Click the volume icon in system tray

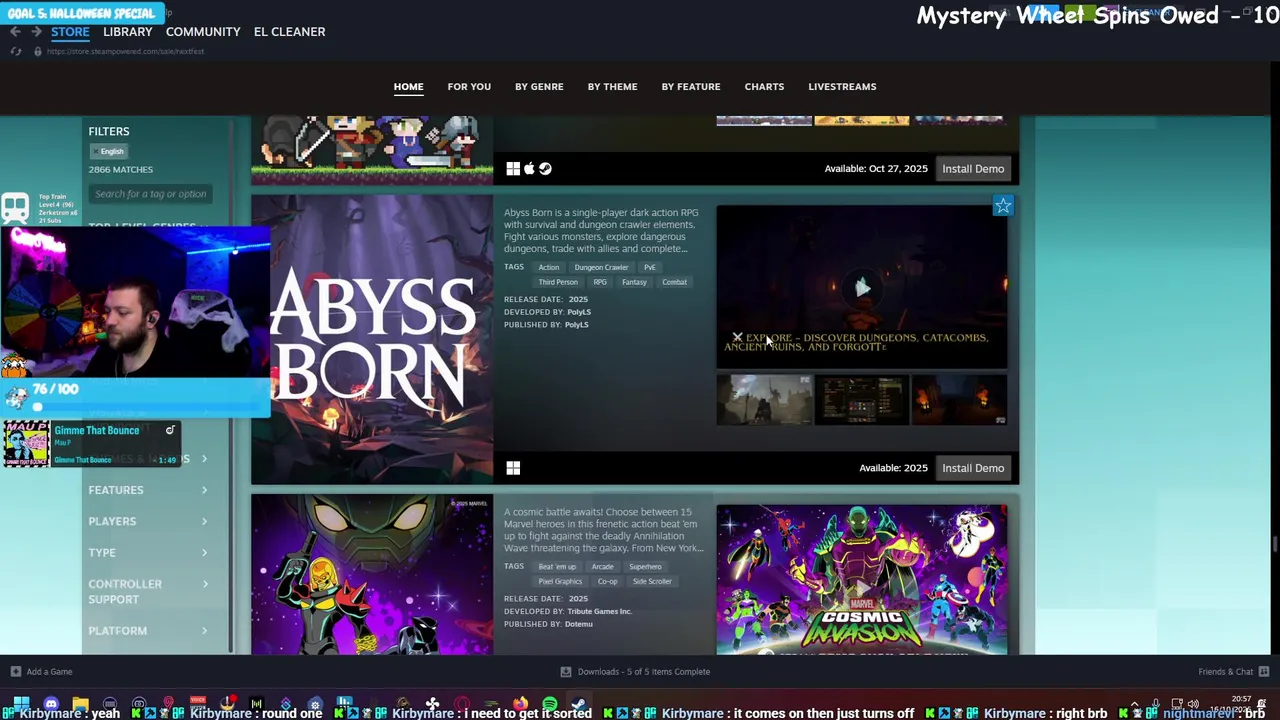pos(1193,704)
